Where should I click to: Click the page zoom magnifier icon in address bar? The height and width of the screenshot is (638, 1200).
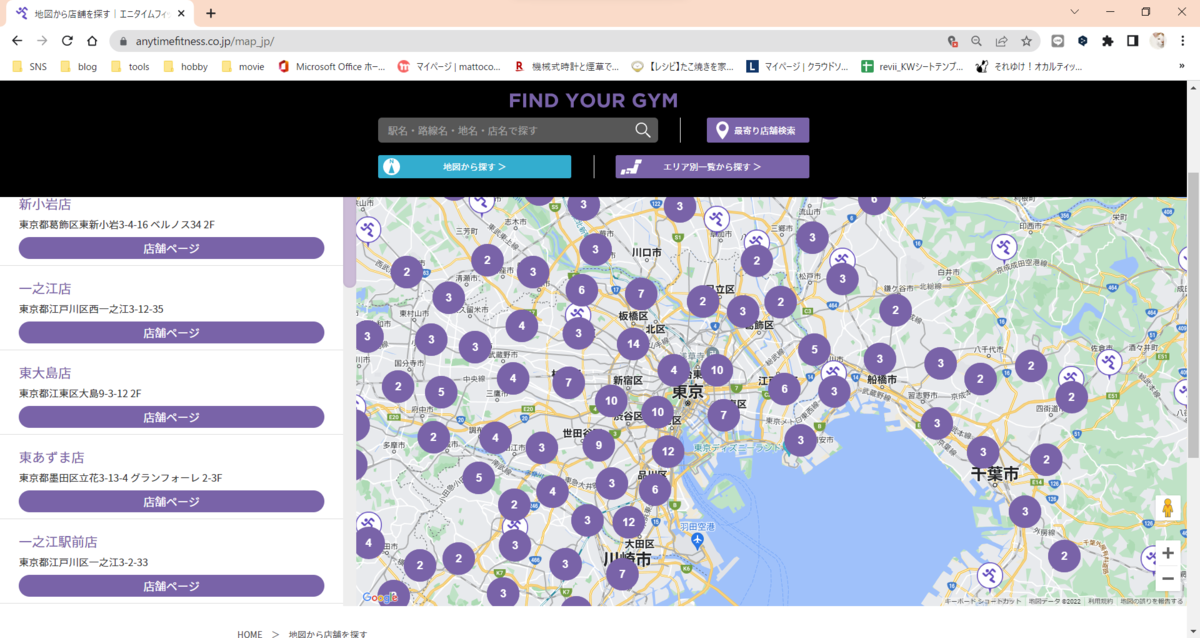[977, 41]
